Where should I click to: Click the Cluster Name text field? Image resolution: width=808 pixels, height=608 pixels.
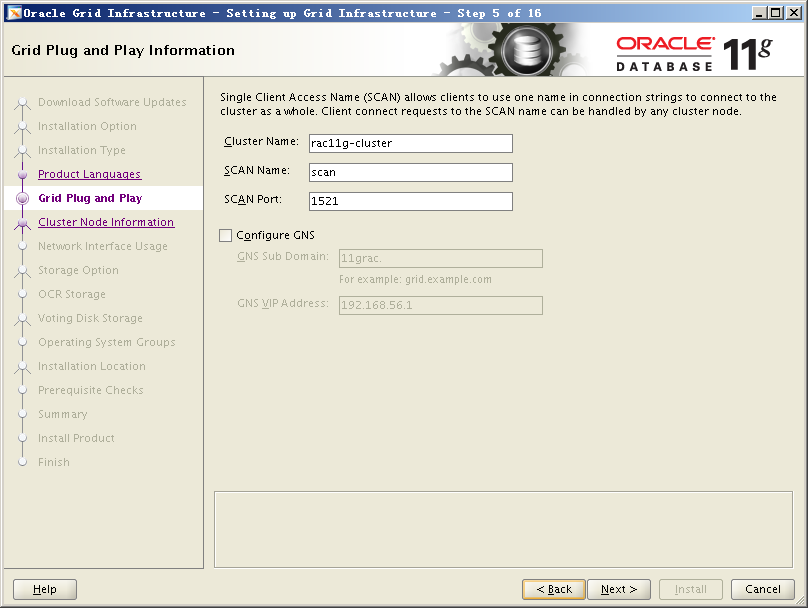coord(411,143)
